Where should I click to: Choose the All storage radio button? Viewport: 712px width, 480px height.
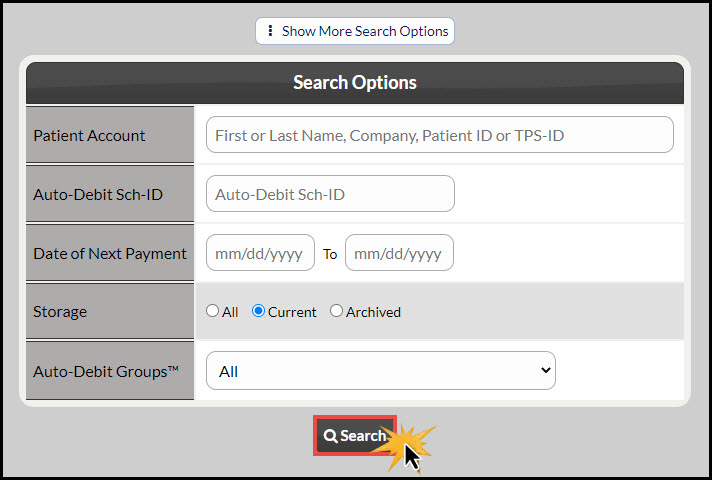click(x=212, y=311)
